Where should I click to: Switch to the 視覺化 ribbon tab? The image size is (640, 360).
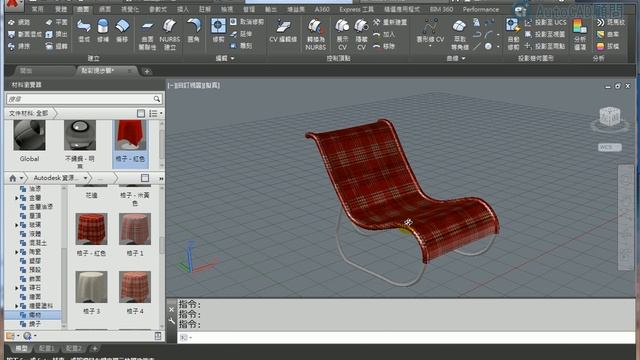point(130,9)
